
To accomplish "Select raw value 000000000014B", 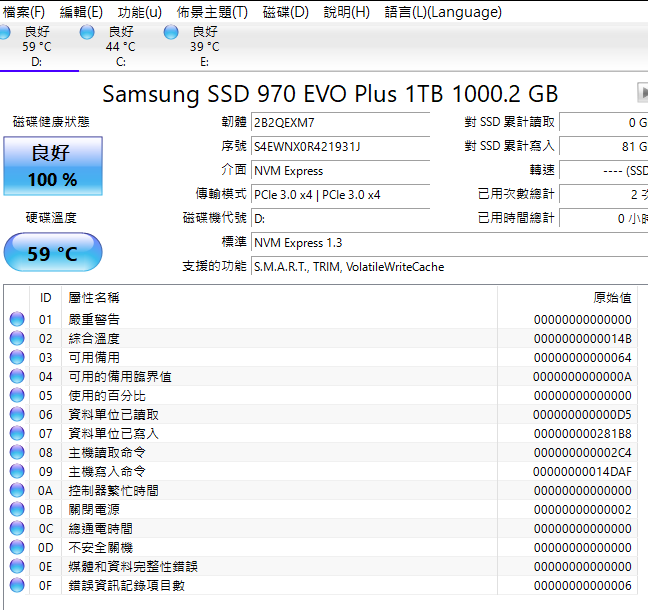I will (583, 339).
